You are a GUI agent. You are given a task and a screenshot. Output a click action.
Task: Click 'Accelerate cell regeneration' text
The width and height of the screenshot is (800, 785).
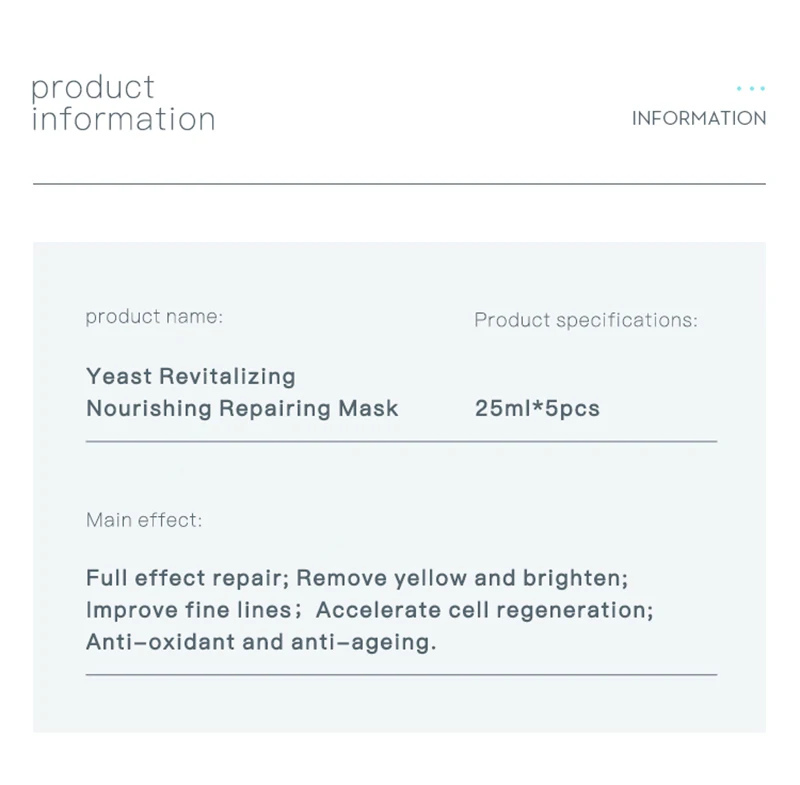coord(483,610)
